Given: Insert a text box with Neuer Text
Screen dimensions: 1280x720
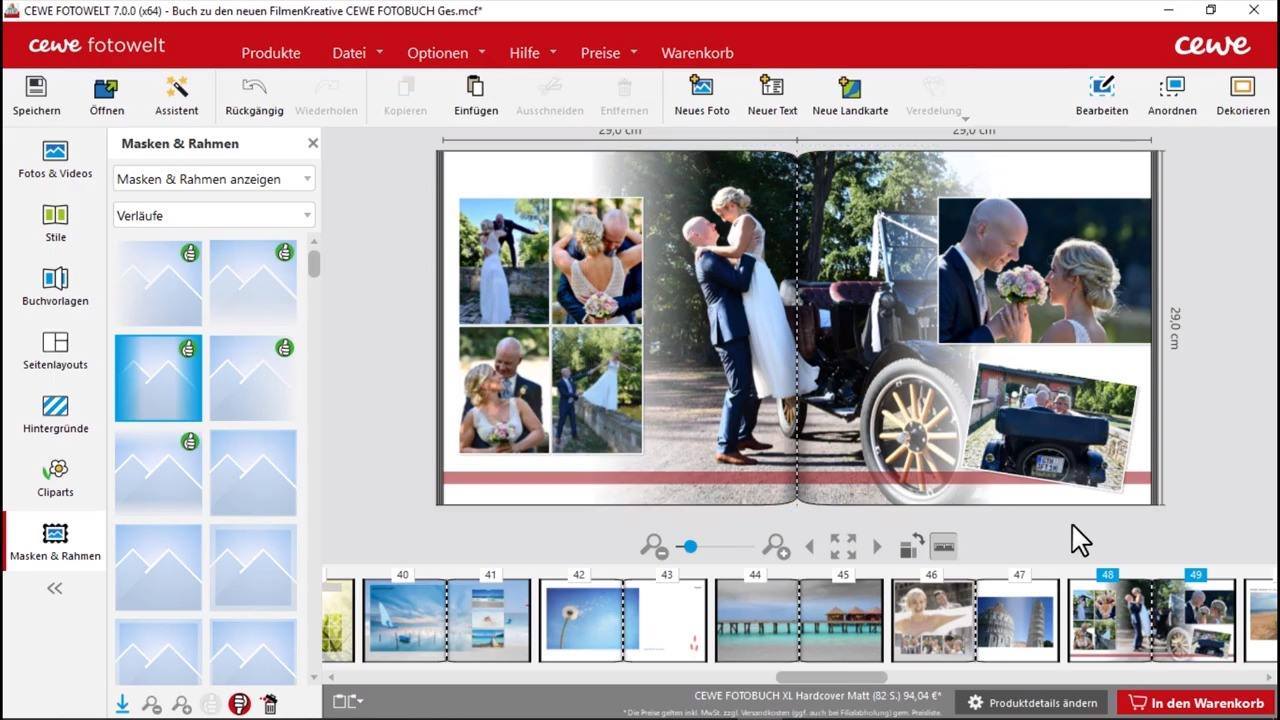Looking at the screenshot, I should click(772, 96).
